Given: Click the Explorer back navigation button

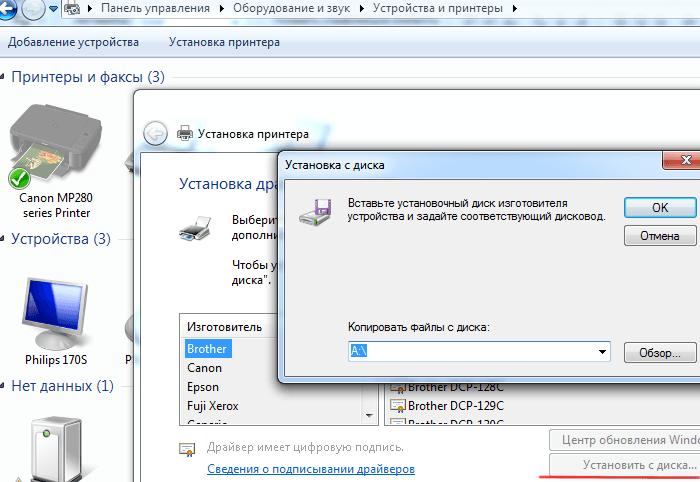Looking at the screenshot, I should [7, 8].
